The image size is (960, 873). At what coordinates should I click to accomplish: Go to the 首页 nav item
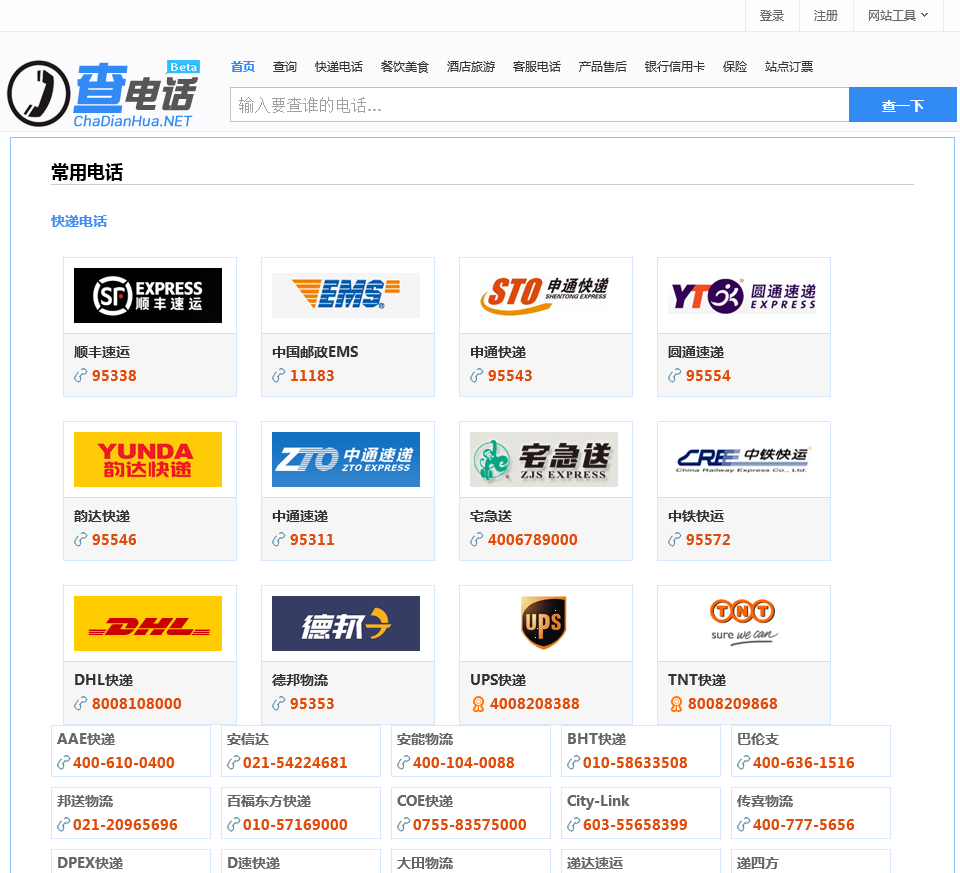242,66
